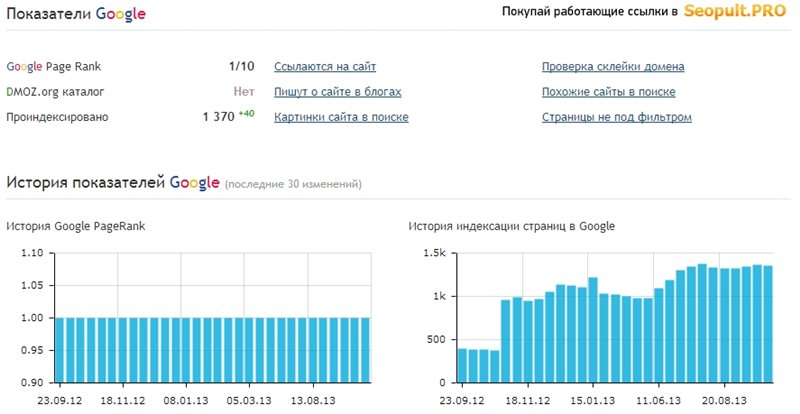Screen dimensions: 800x414
Task: Select the DMOZ catalog value 'Нет'
Action: point(244,91)
